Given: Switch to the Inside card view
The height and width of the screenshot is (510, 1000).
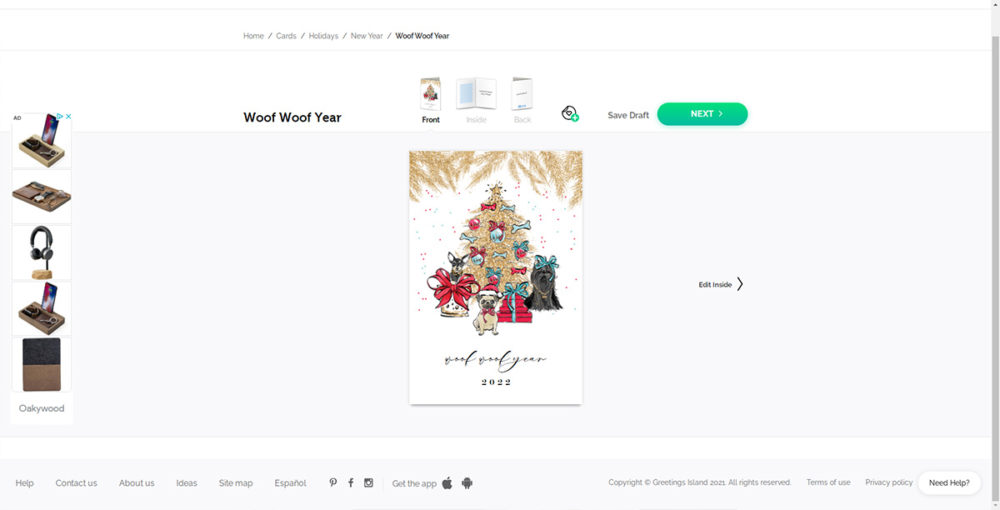Looking at the screenshot, I should [x=476, y=100].
